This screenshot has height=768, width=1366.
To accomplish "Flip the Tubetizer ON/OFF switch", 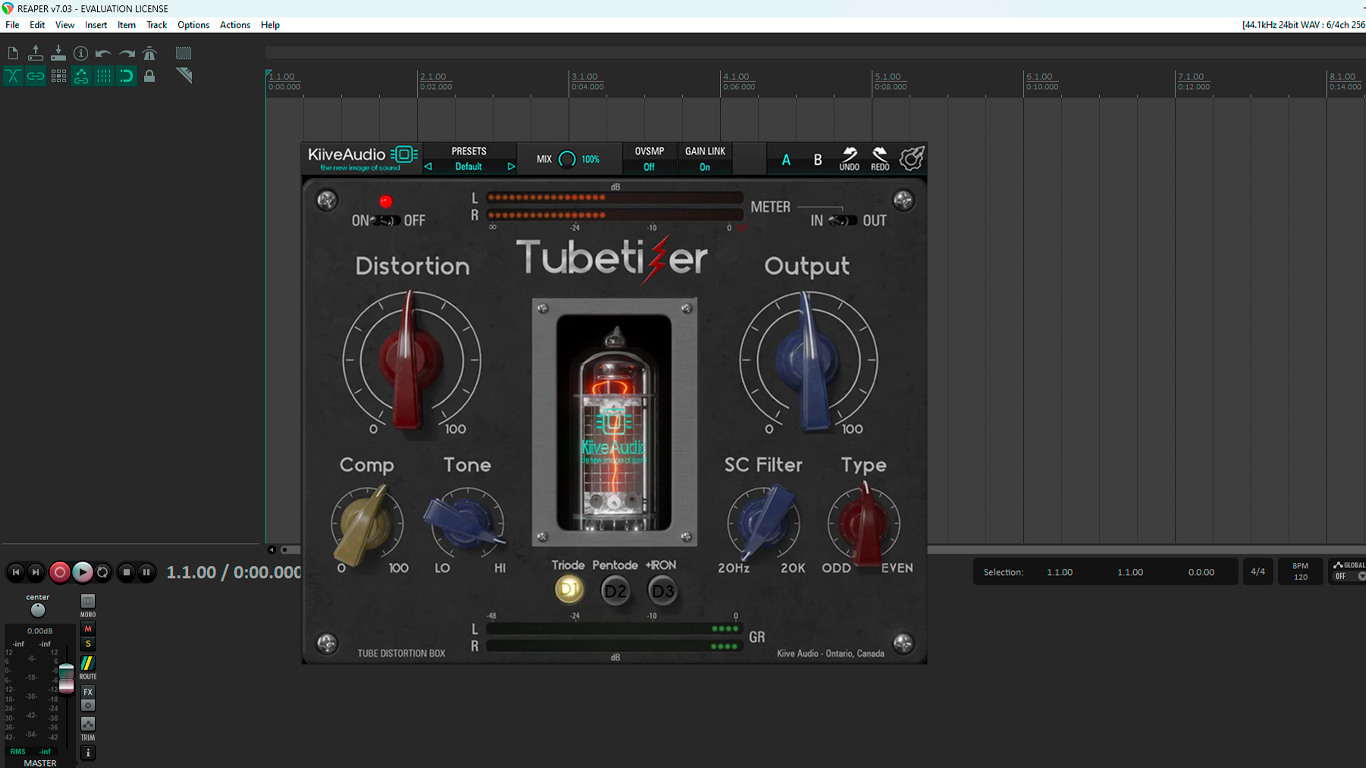I will [x=386, y=220].
